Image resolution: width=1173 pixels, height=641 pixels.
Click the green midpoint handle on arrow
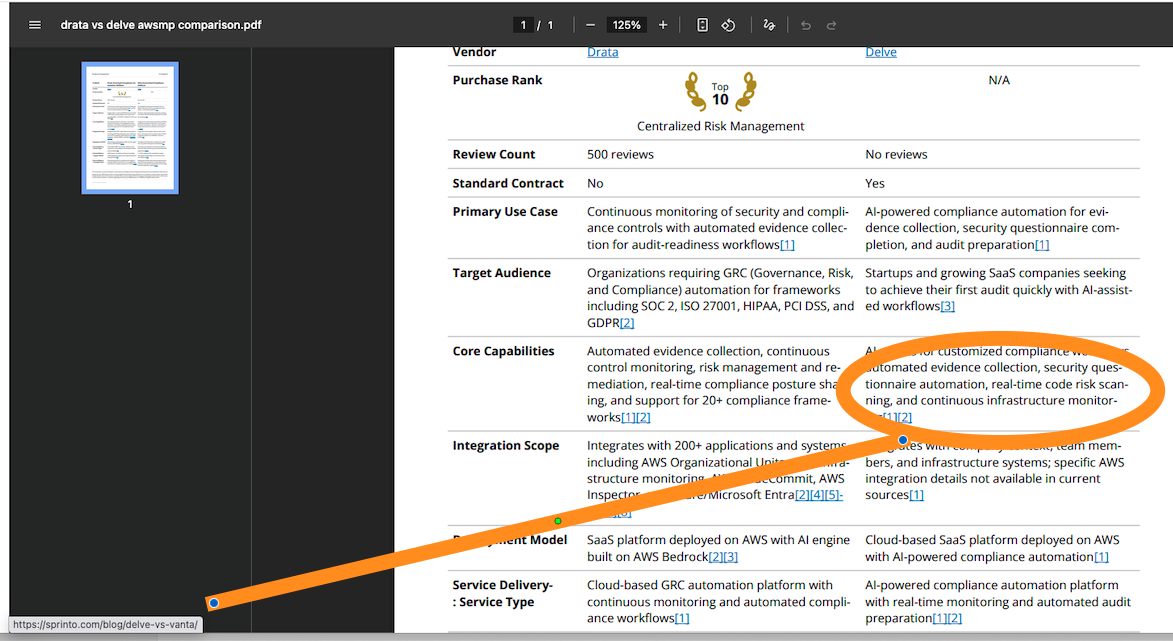tap(558, 521)
